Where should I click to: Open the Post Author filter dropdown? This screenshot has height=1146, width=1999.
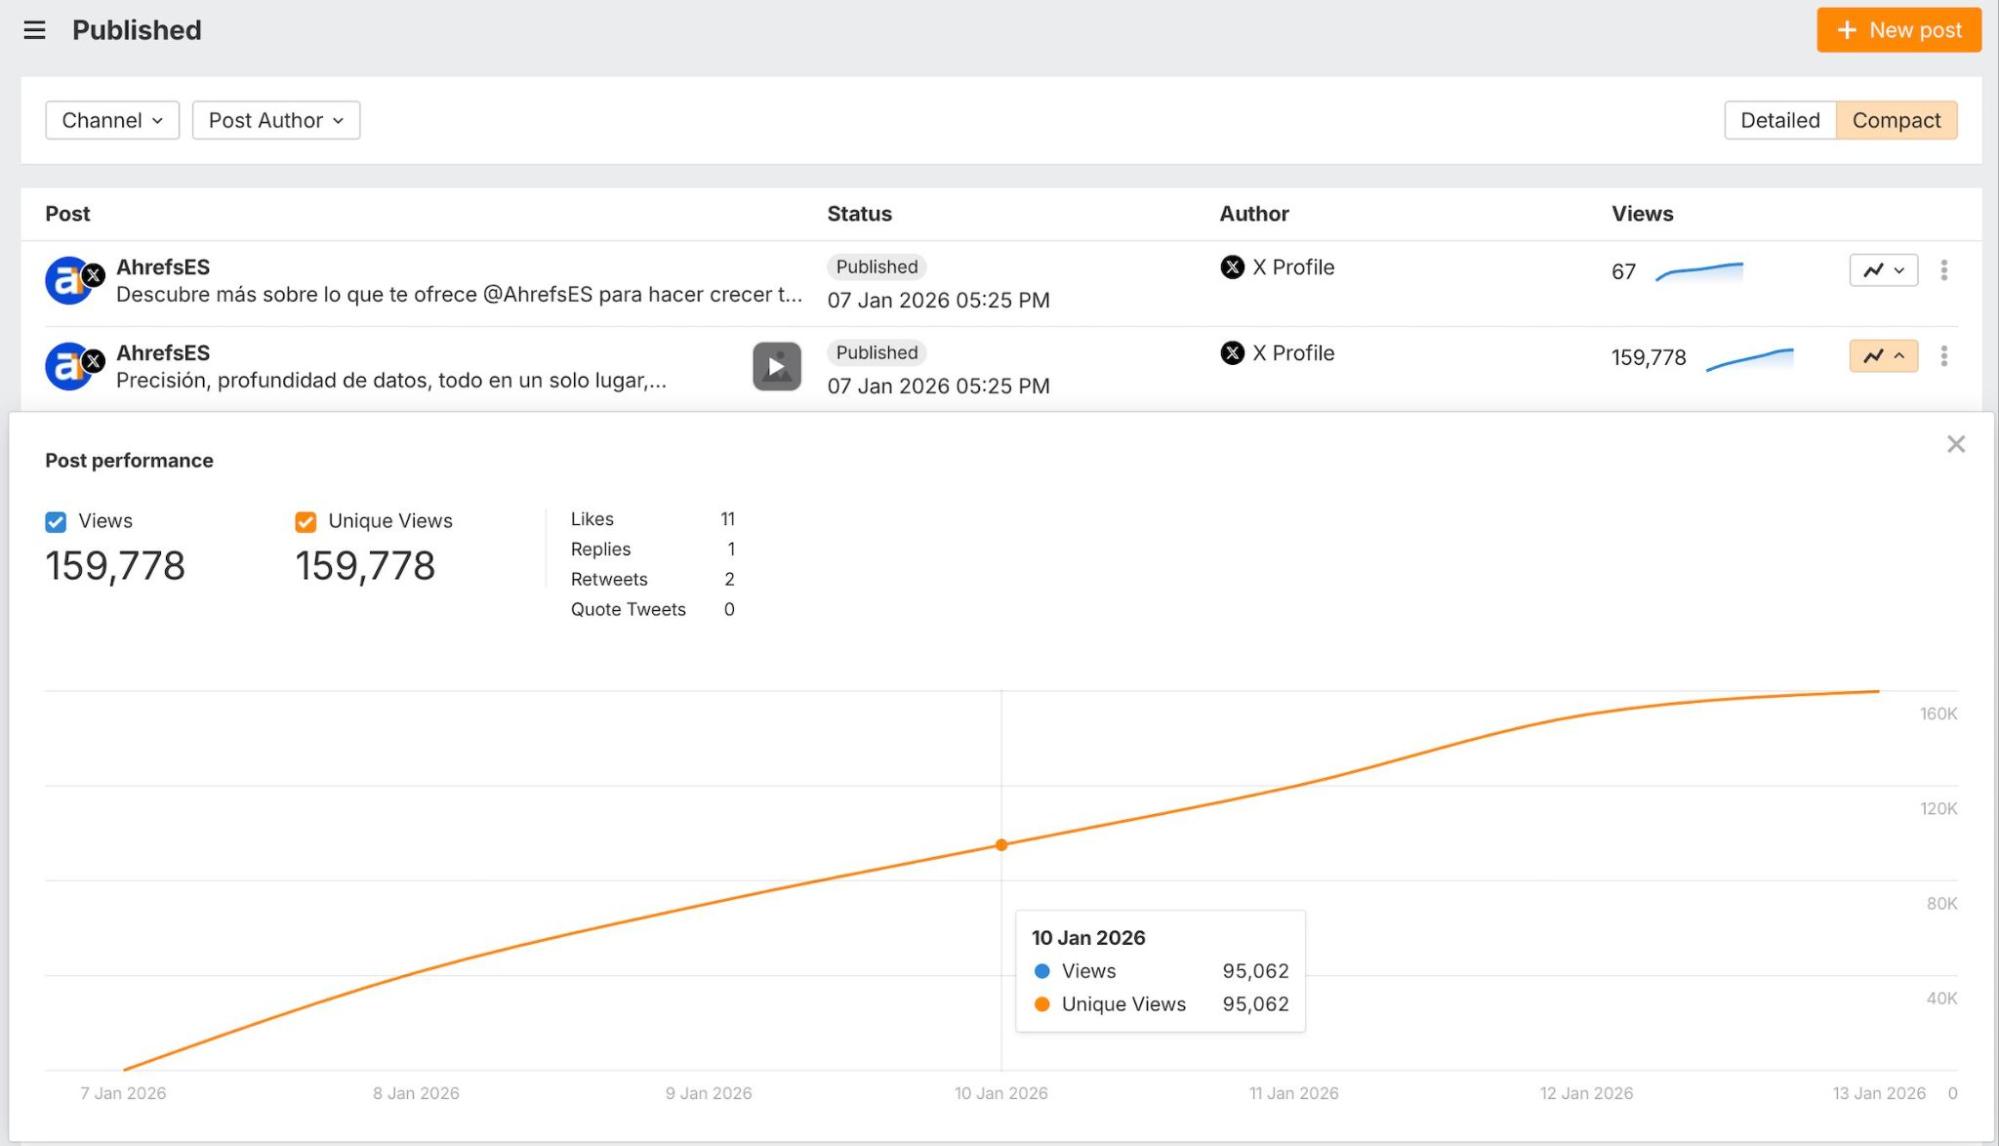point(276,120)
